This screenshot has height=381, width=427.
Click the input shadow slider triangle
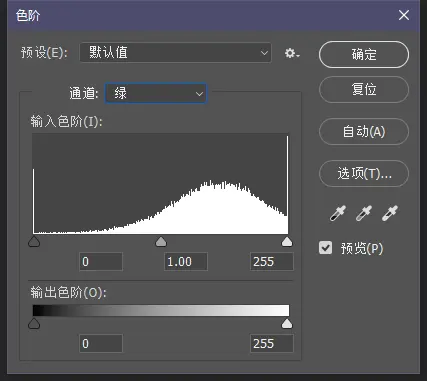(x=34, y=242)
